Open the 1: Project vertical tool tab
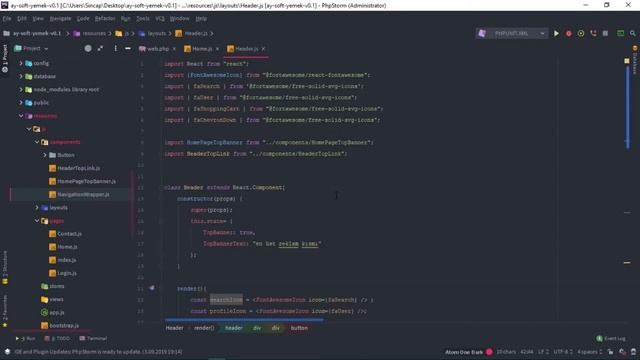Viewport: 640px width, 360px height. pyautogui.click(x=5, y=59)
